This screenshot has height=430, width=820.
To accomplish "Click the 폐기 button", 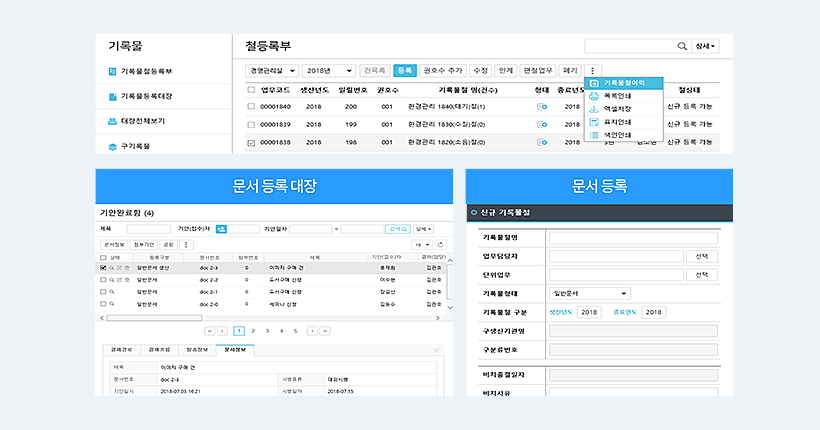I will pyautogui.click(x=570, y=71).
